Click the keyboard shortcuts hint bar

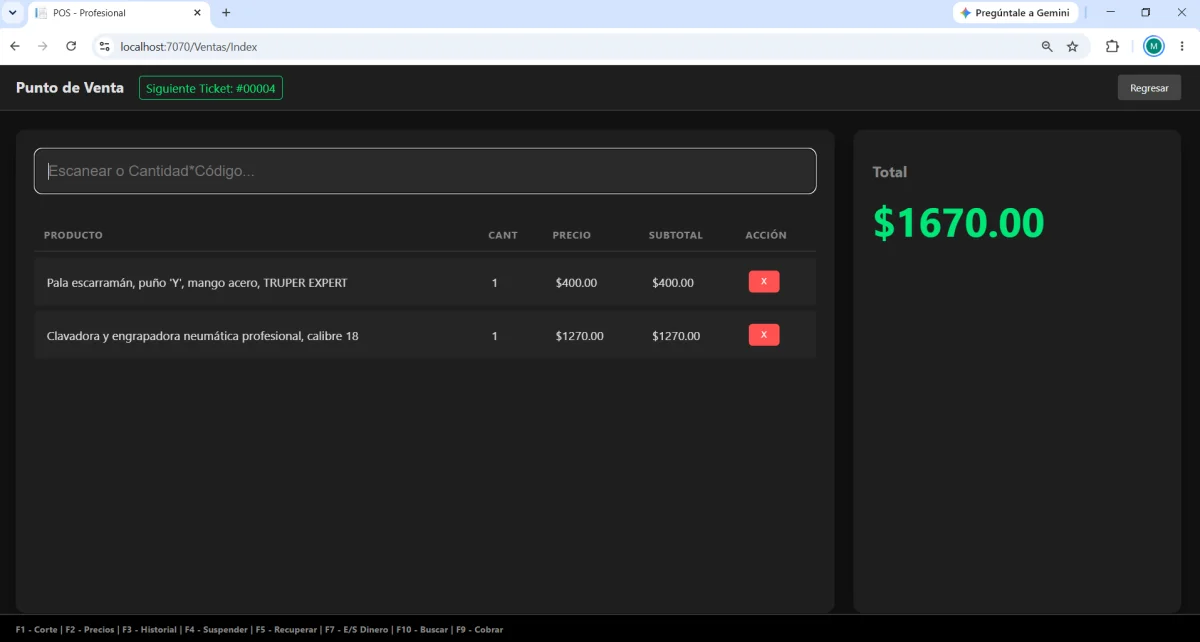tap(259, 630)
